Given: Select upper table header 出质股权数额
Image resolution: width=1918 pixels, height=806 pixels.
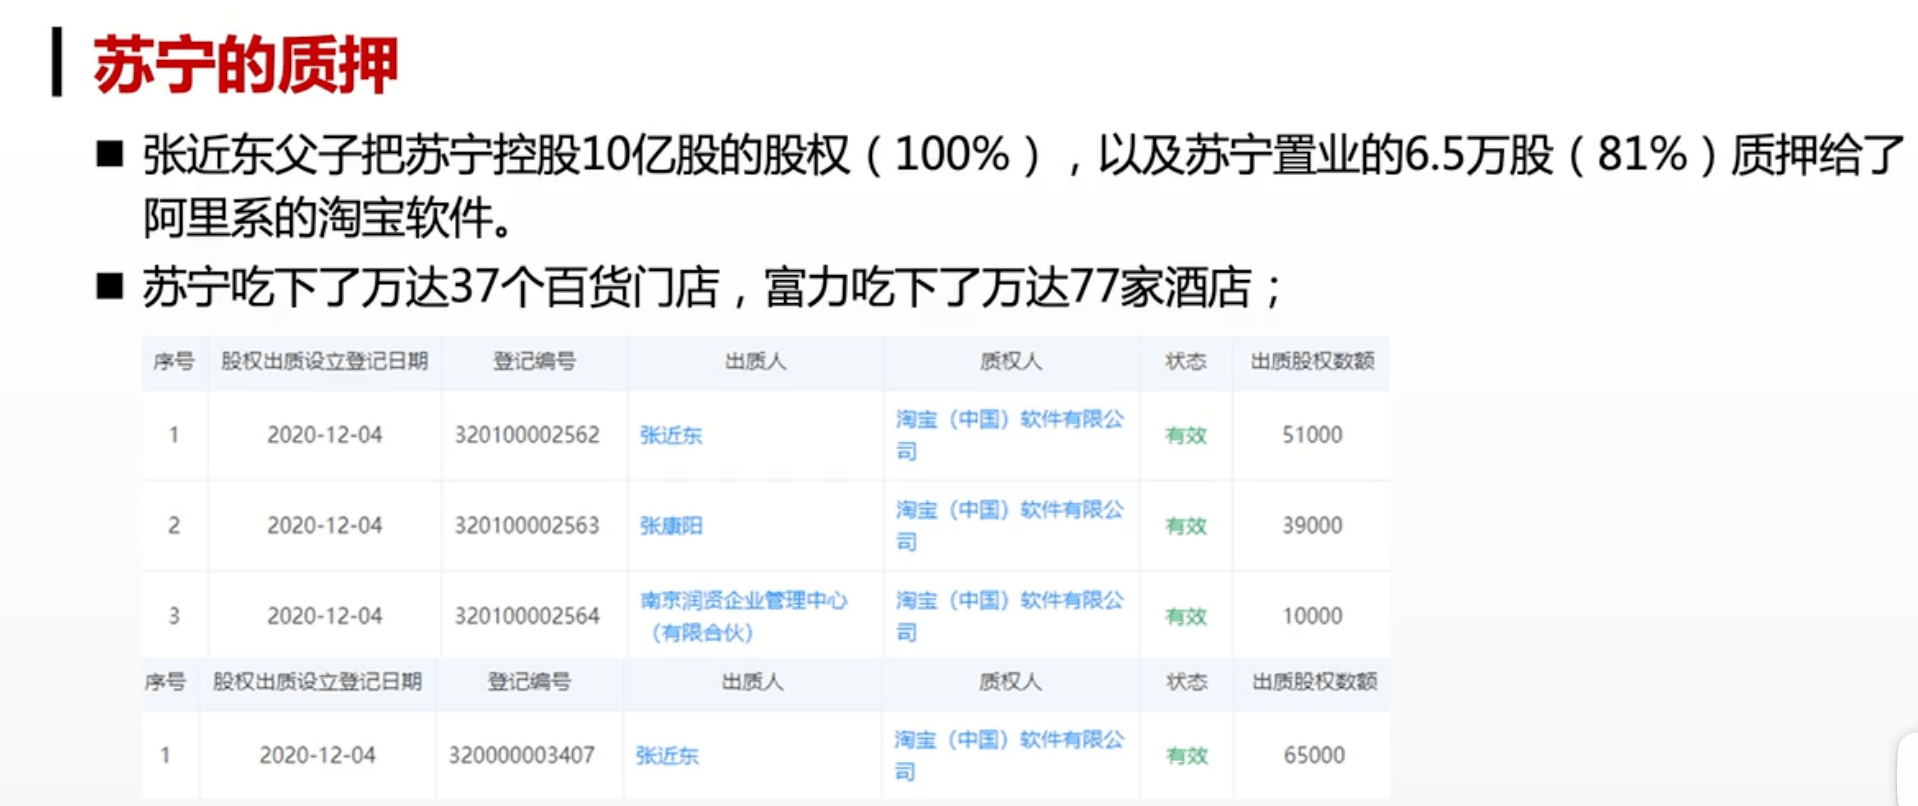Looking at the screenshot, I should pos(1312,361).
